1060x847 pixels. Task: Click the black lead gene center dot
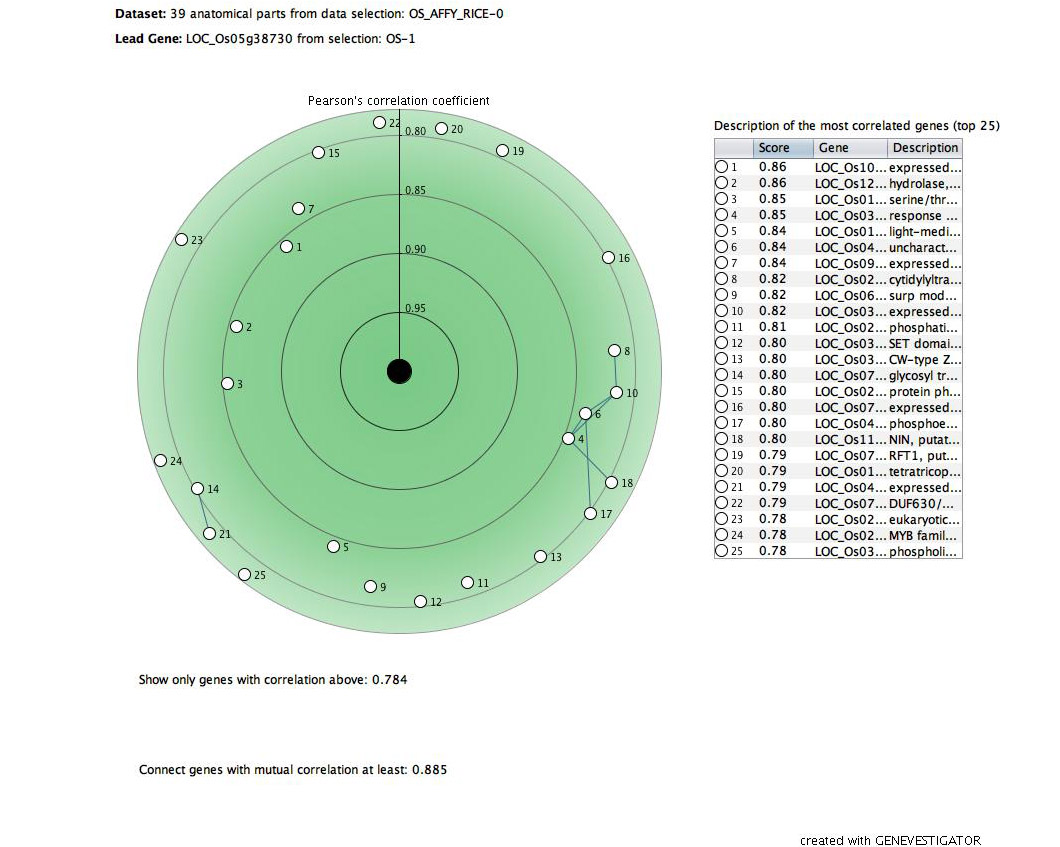point(399,372)
